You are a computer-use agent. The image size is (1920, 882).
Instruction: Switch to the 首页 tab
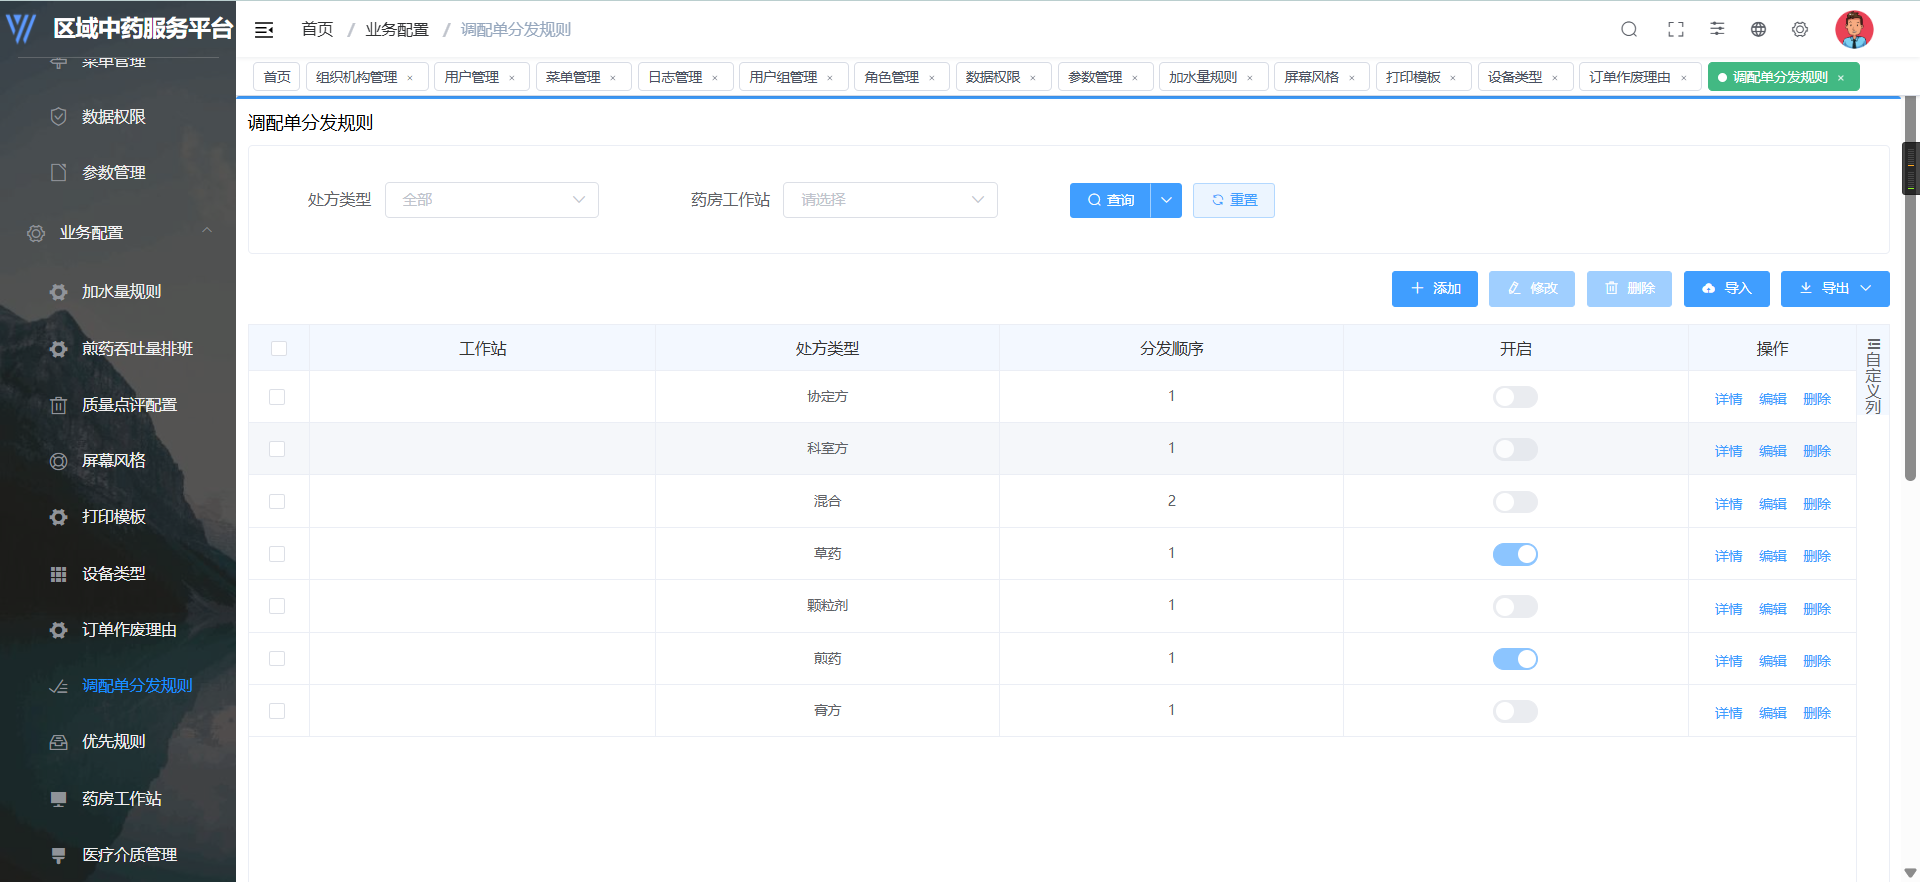(277, 77)
